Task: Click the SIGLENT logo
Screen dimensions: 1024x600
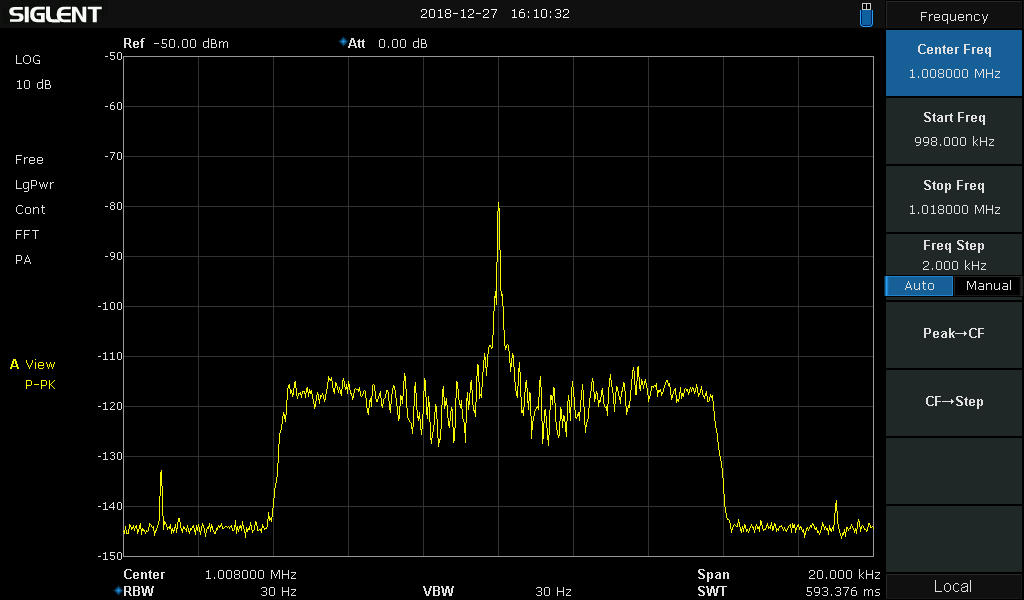Action: tap(55, 15)
